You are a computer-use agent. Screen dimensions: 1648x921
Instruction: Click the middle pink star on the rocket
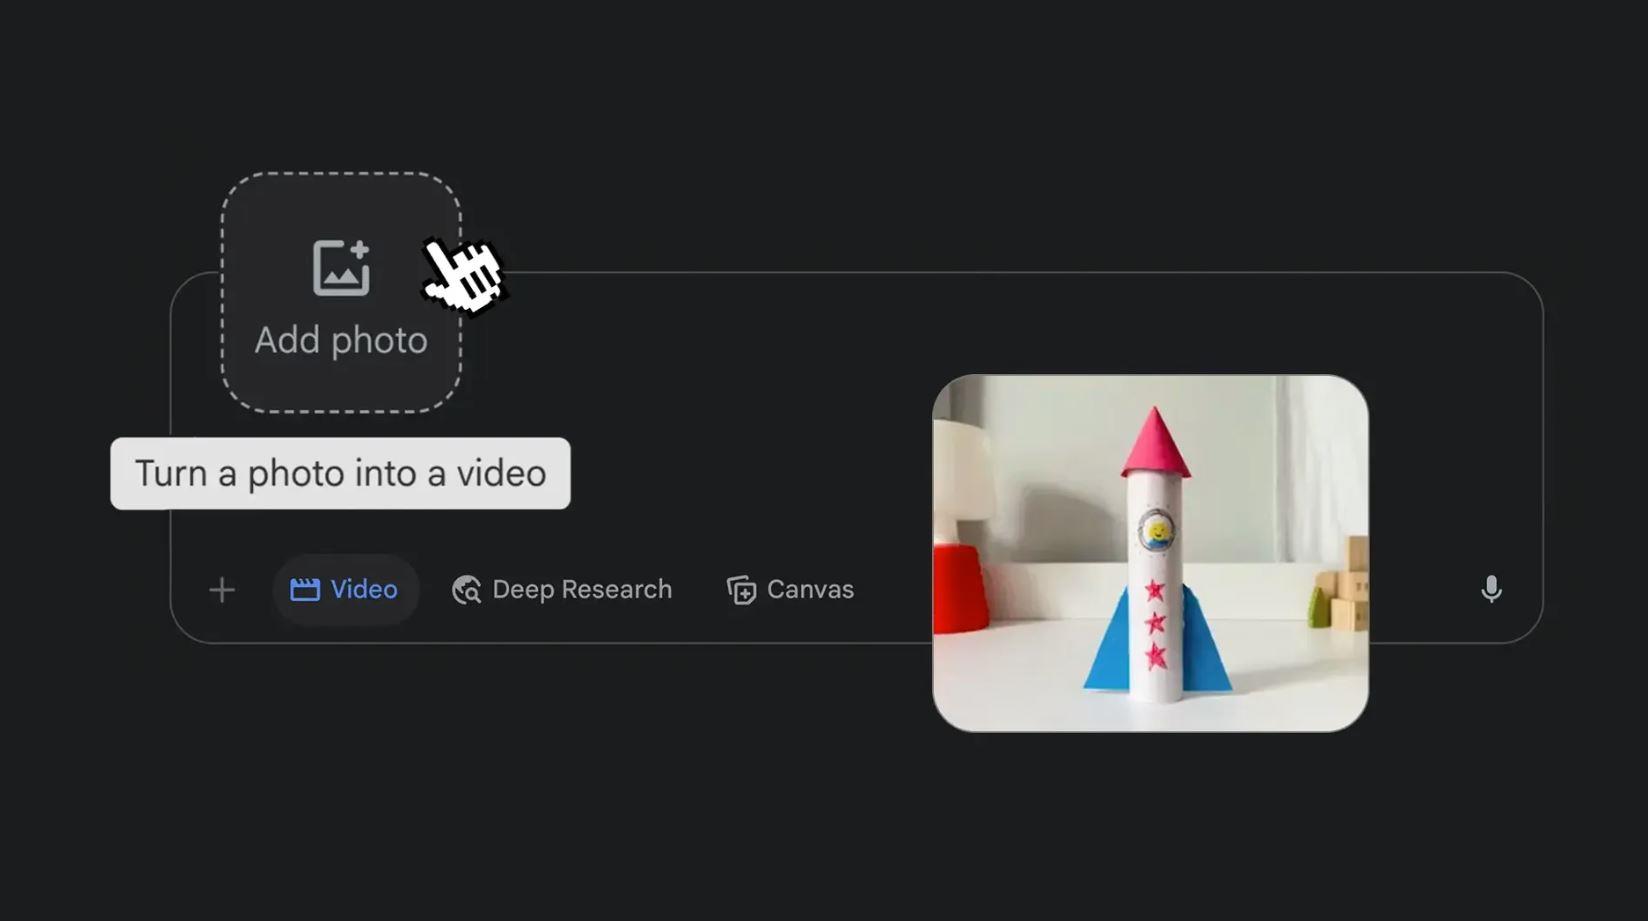tap(1156, 623)
